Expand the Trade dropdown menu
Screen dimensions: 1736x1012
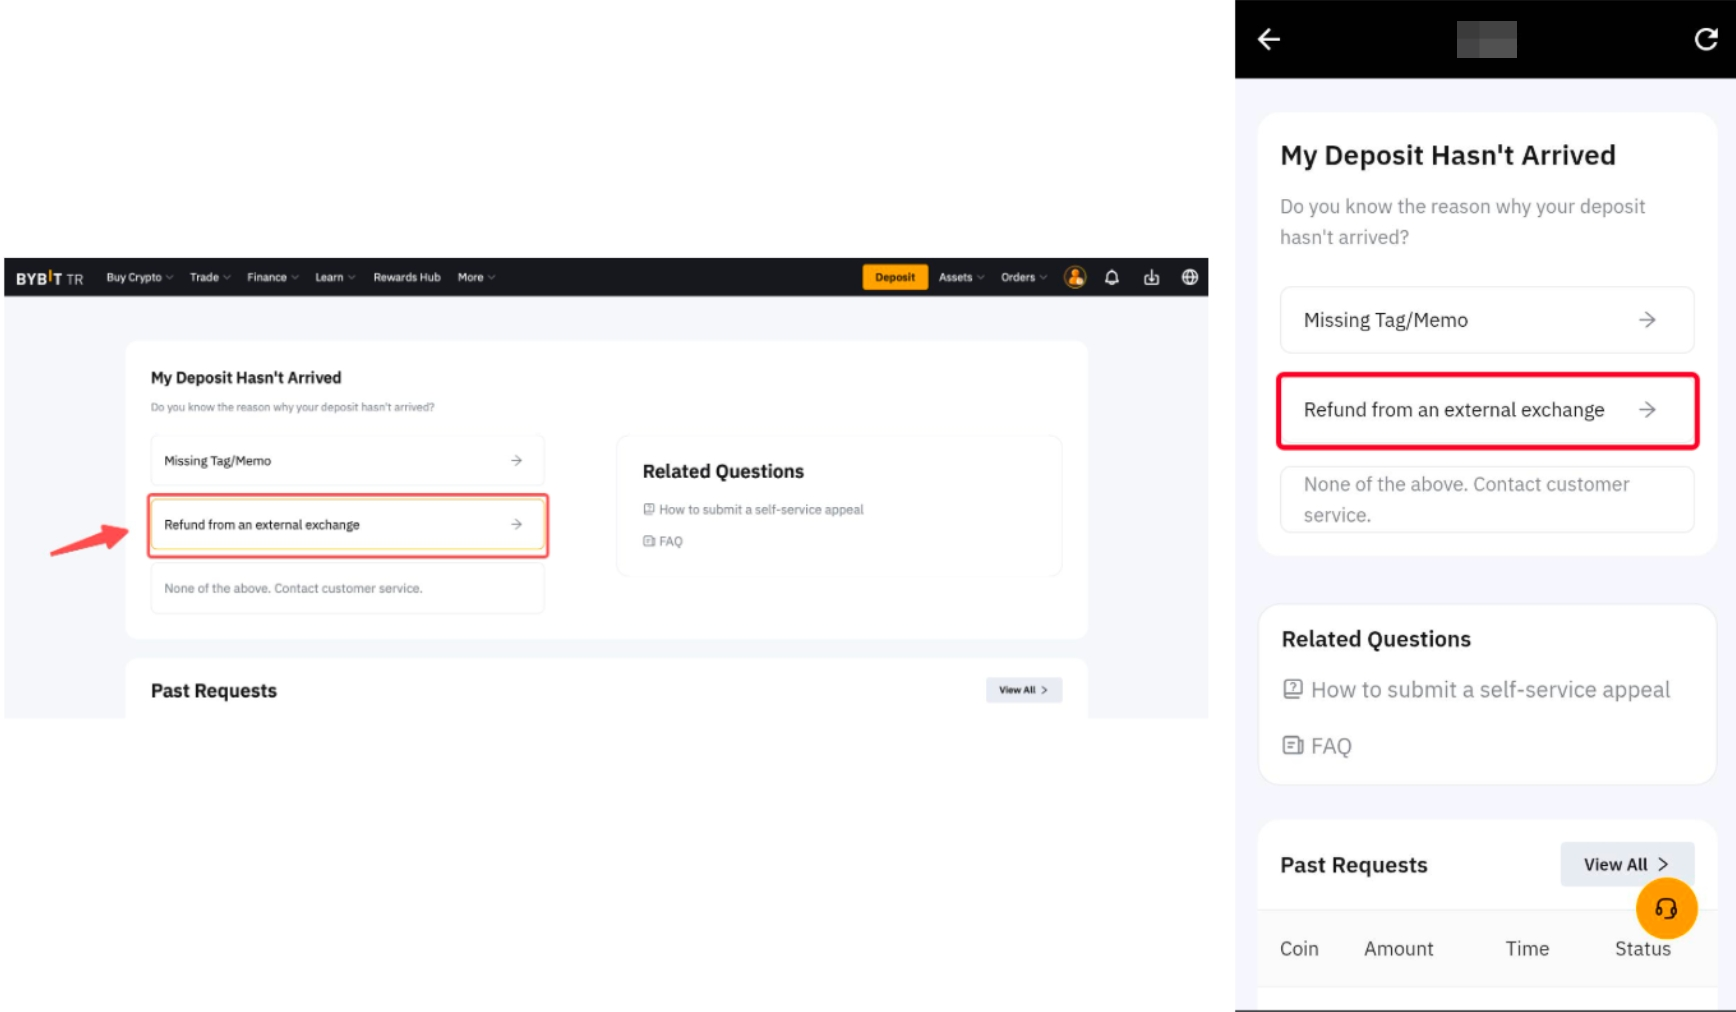click(x=209, y=278)
